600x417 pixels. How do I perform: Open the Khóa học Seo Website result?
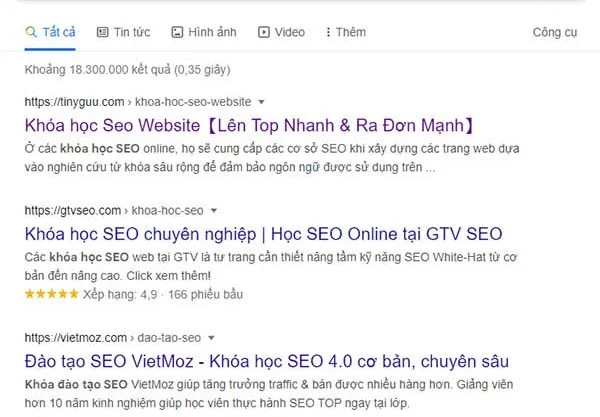pyautogui.click(x=250, y=125)
